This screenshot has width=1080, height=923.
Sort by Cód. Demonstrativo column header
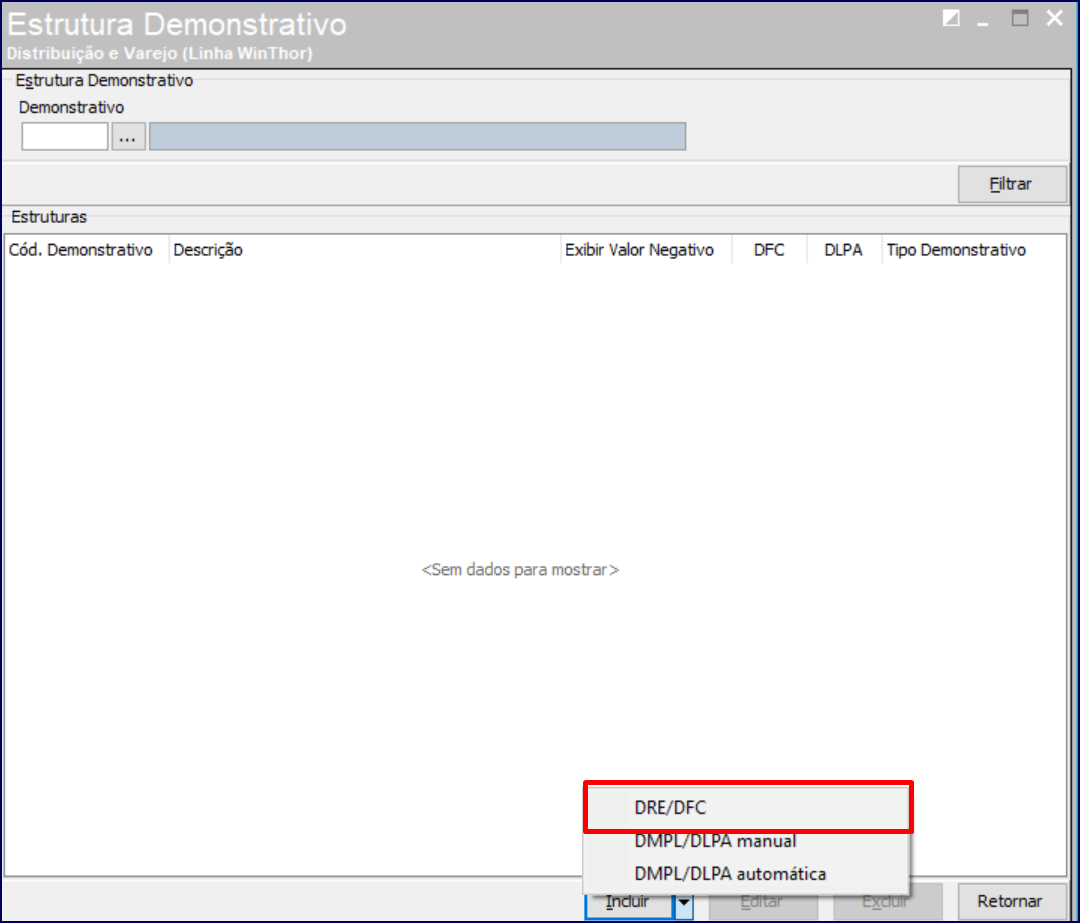click(x=86, y=250)
